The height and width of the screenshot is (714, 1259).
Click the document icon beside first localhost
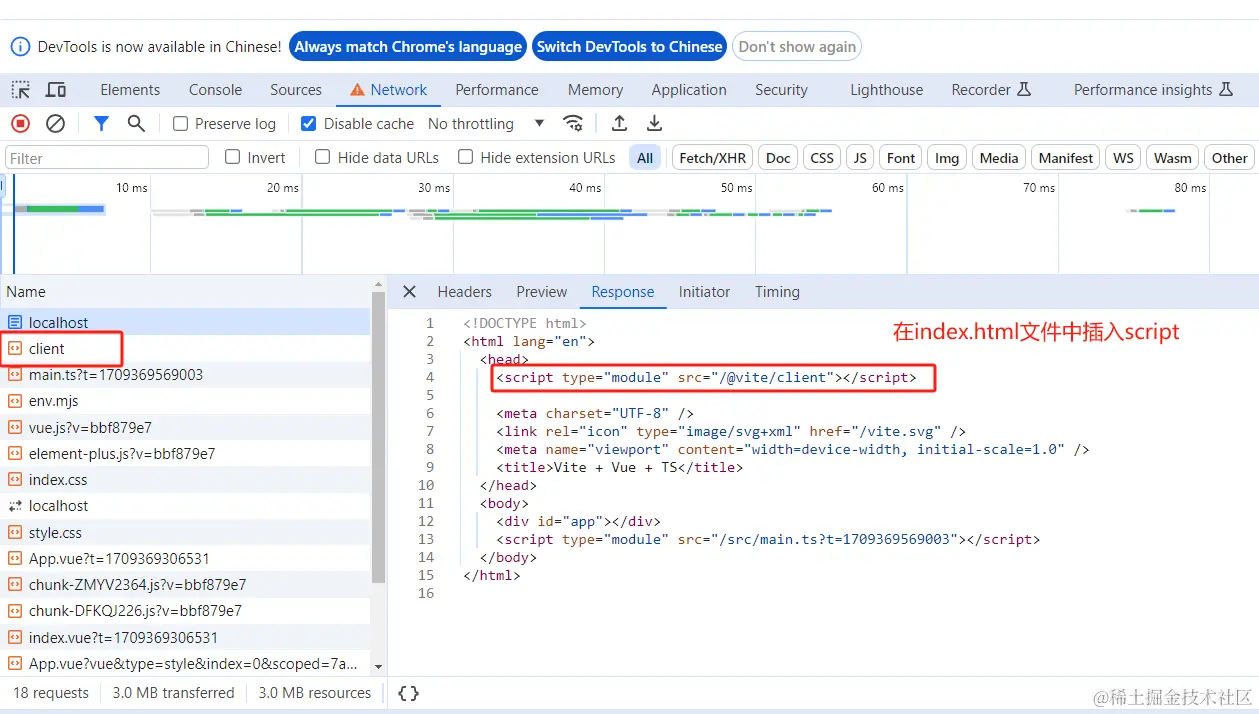coord(15,323)
